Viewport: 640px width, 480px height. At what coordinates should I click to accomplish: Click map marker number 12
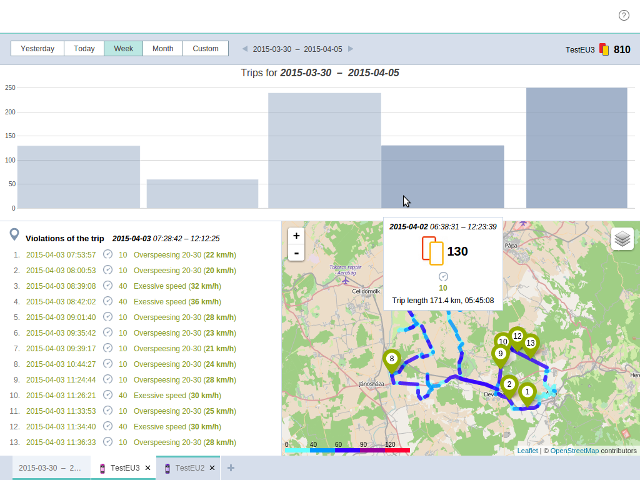pyautogui.click(x=518, y=338)
